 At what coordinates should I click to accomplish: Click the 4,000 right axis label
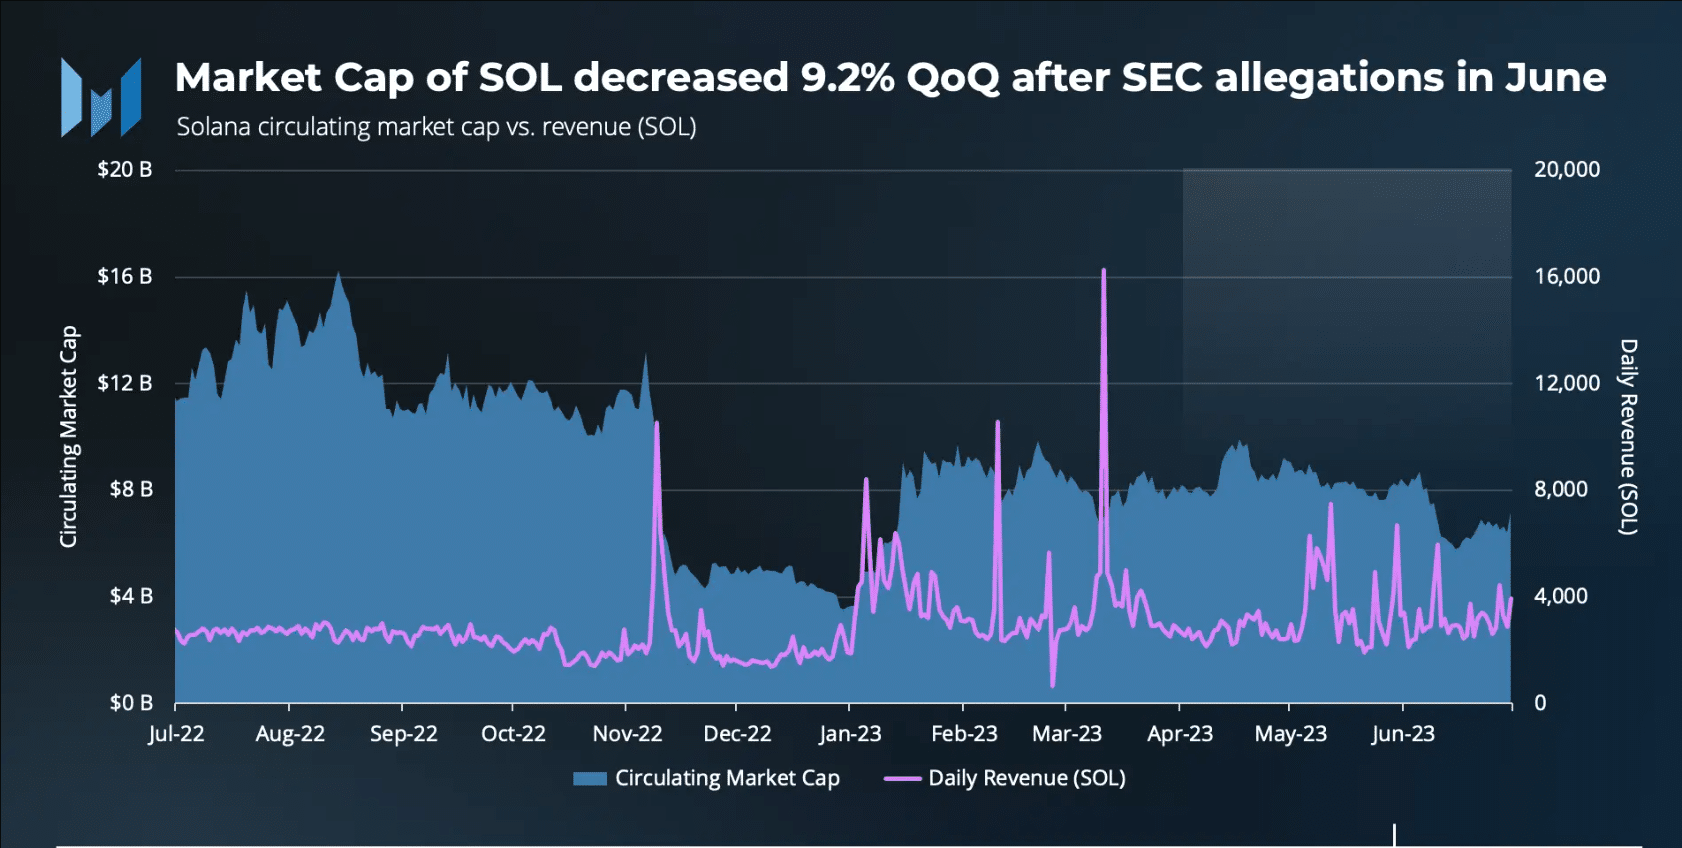point(1561,596)
